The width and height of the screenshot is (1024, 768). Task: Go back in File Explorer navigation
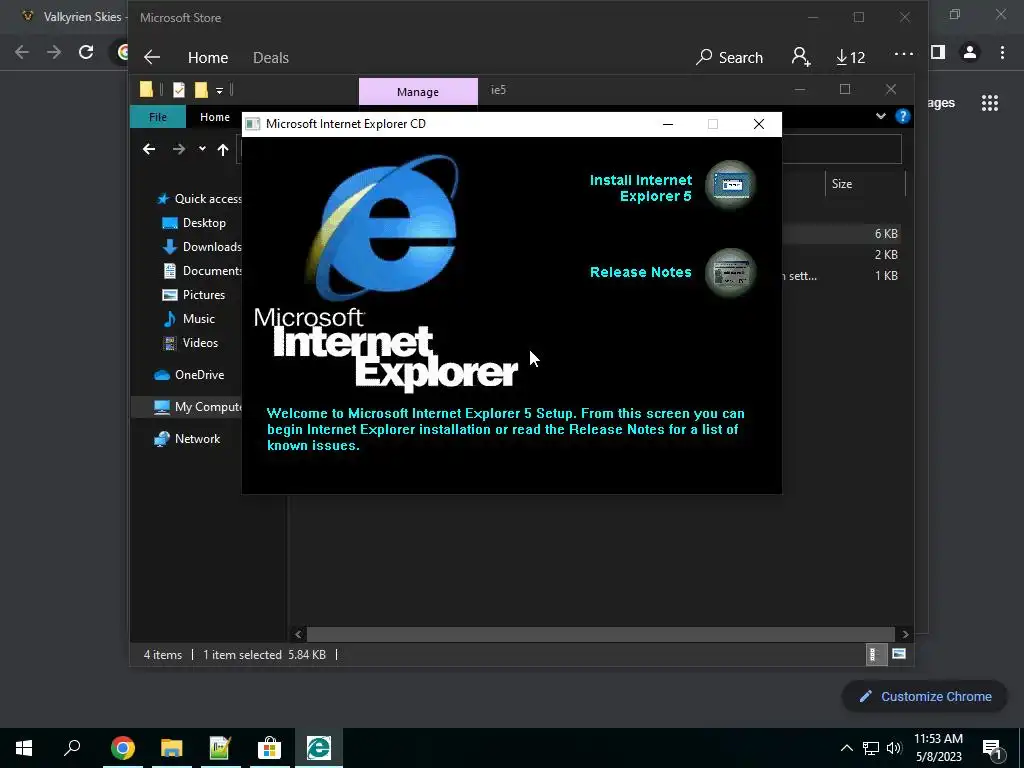pyautogui.click(x=150, y=150)
